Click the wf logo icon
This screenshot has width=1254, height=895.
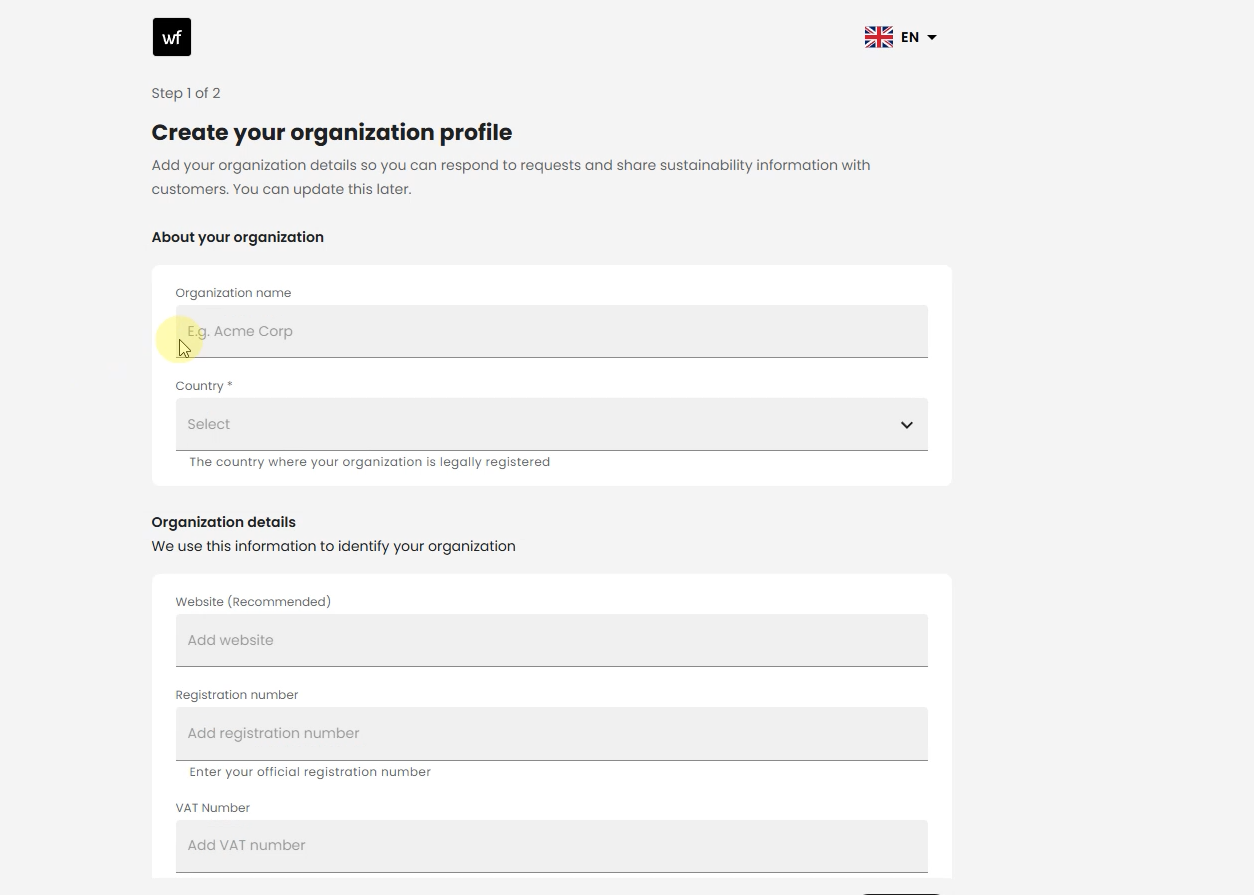[172, 37]
